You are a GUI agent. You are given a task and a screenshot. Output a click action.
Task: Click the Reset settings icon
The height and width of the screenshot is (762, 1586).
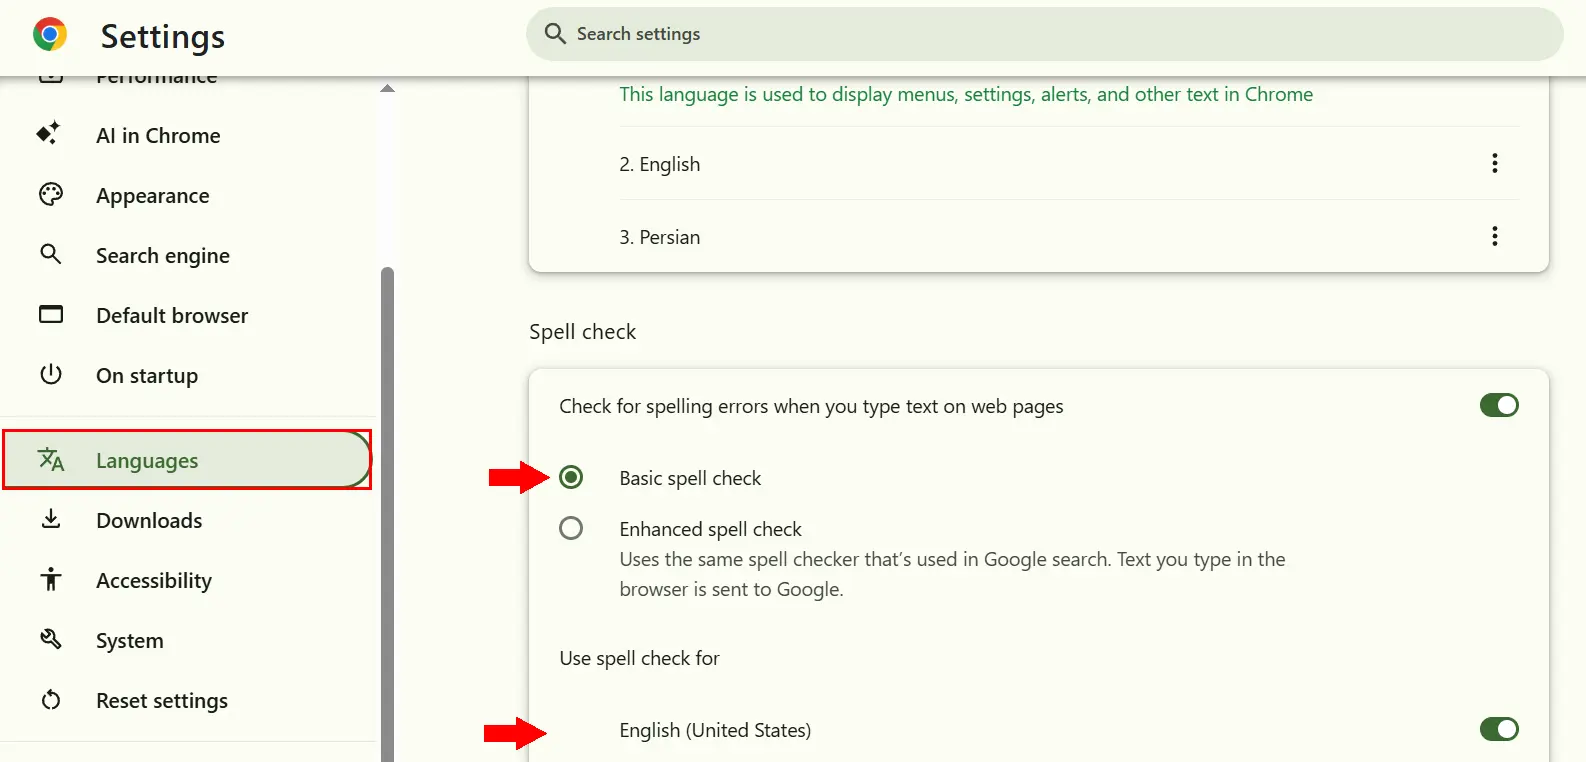pyautogui.click(x=51, y=700)
